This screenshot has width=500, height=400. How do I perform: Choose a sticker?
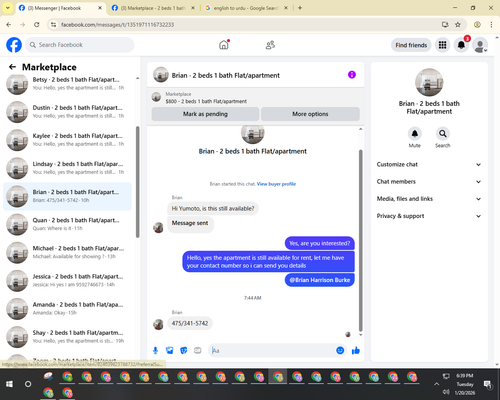184,350
